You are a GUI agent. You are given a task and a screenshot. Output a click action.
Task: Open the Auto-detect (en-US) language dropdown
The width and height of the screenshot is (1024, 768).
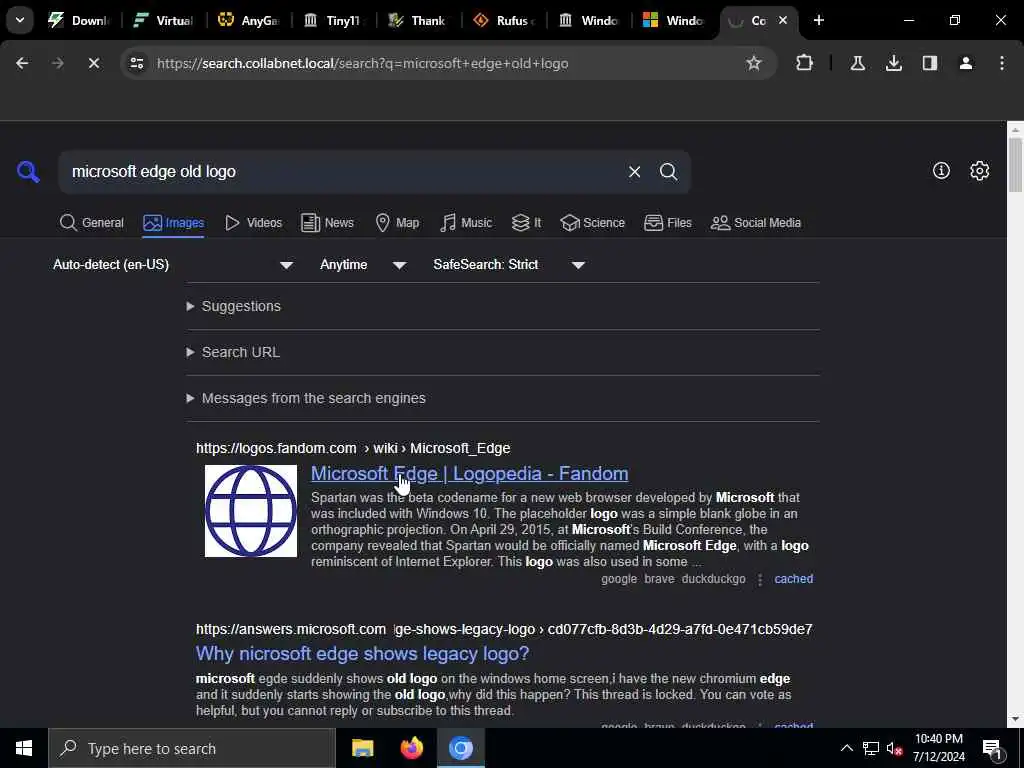coord(172,264)
